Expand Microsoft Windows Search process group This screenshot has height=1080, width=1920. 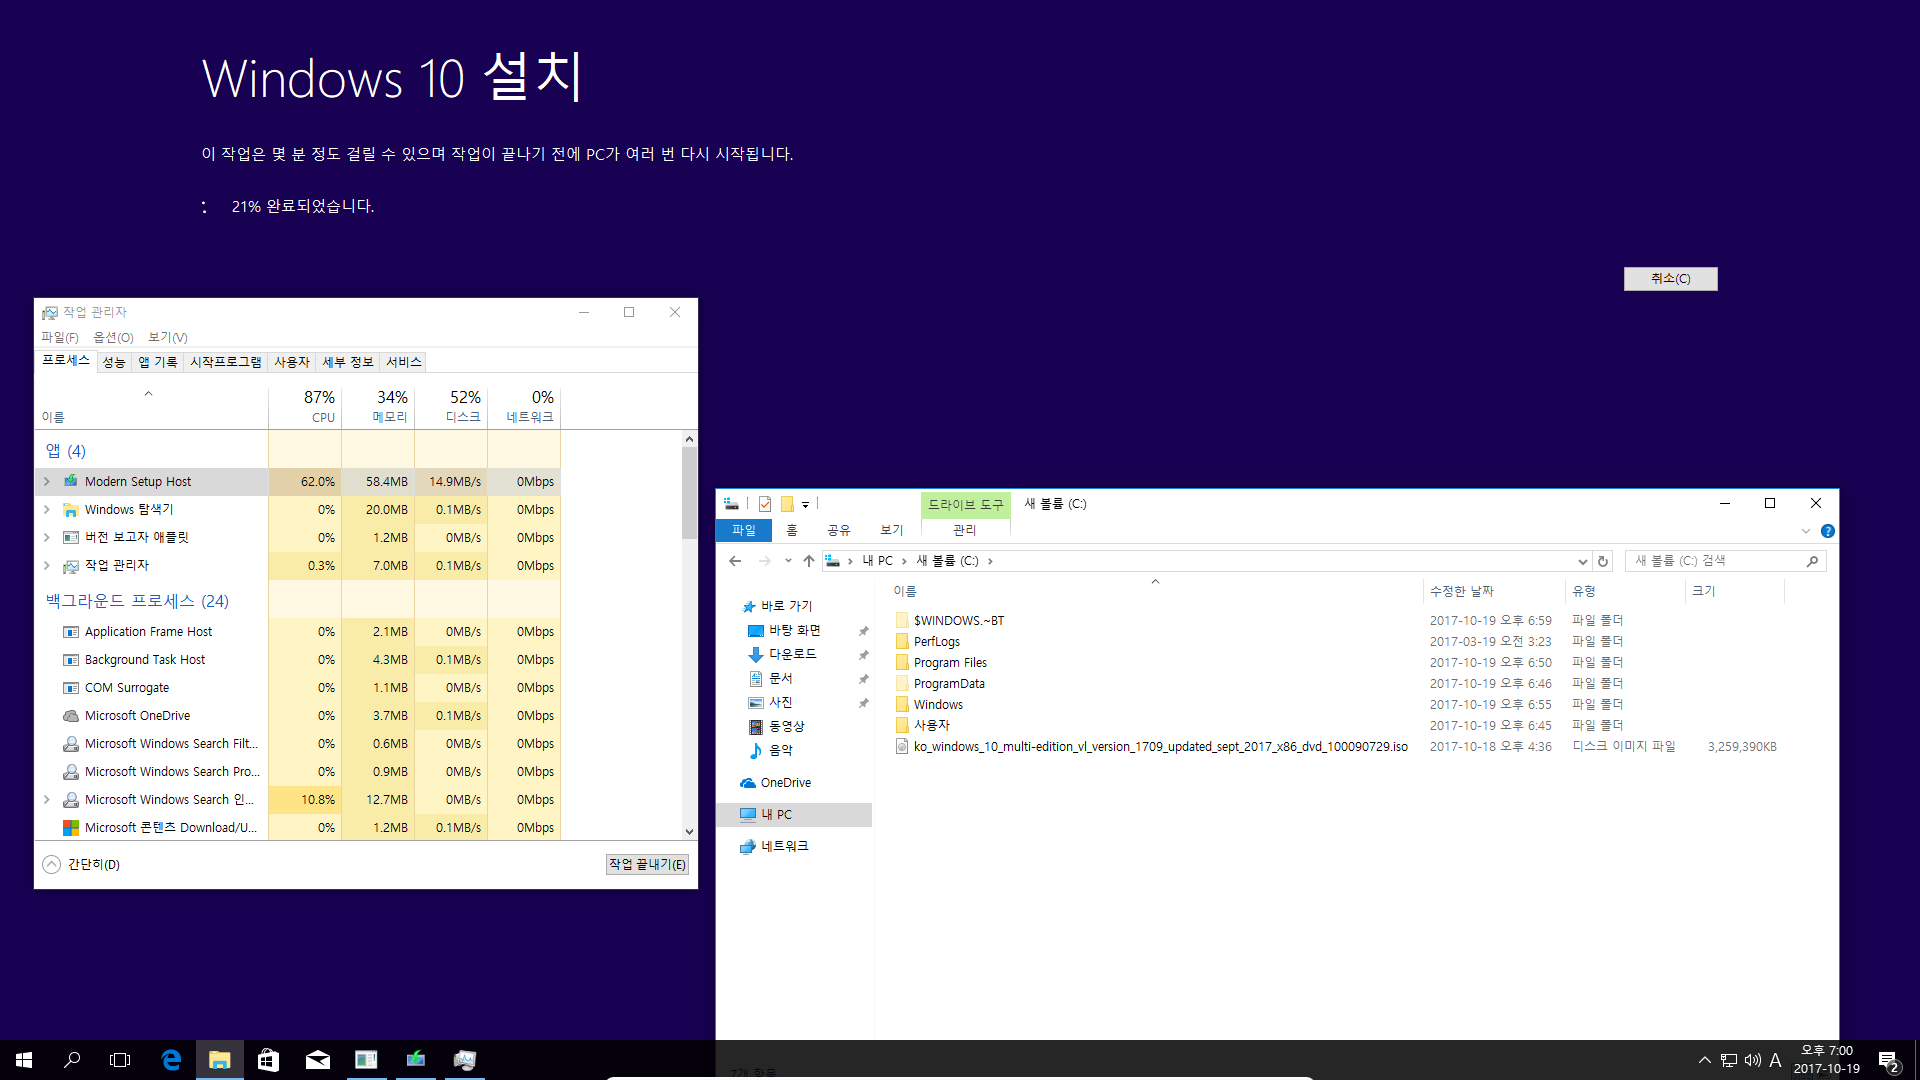pyautogui.click(x=47, y=799)
